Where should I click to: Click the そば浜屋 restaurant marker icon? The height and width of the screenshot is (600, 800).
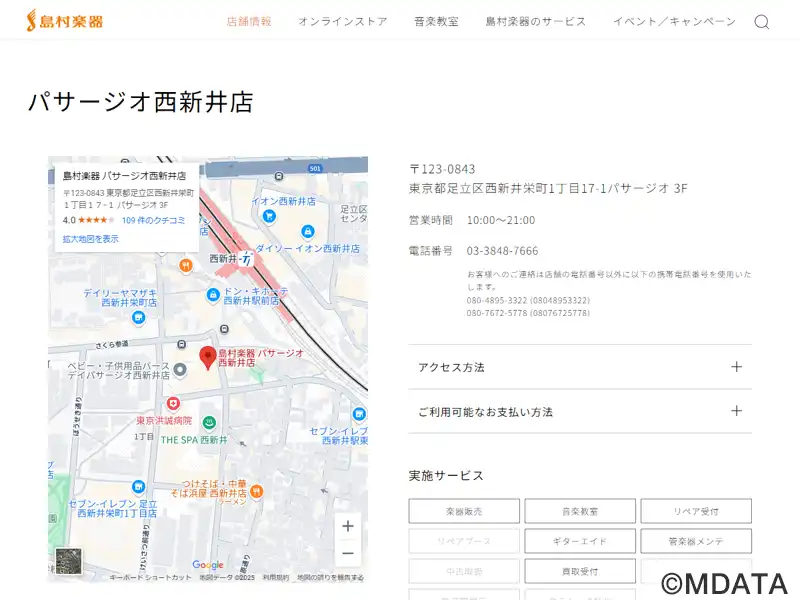[x=256, y=492]
